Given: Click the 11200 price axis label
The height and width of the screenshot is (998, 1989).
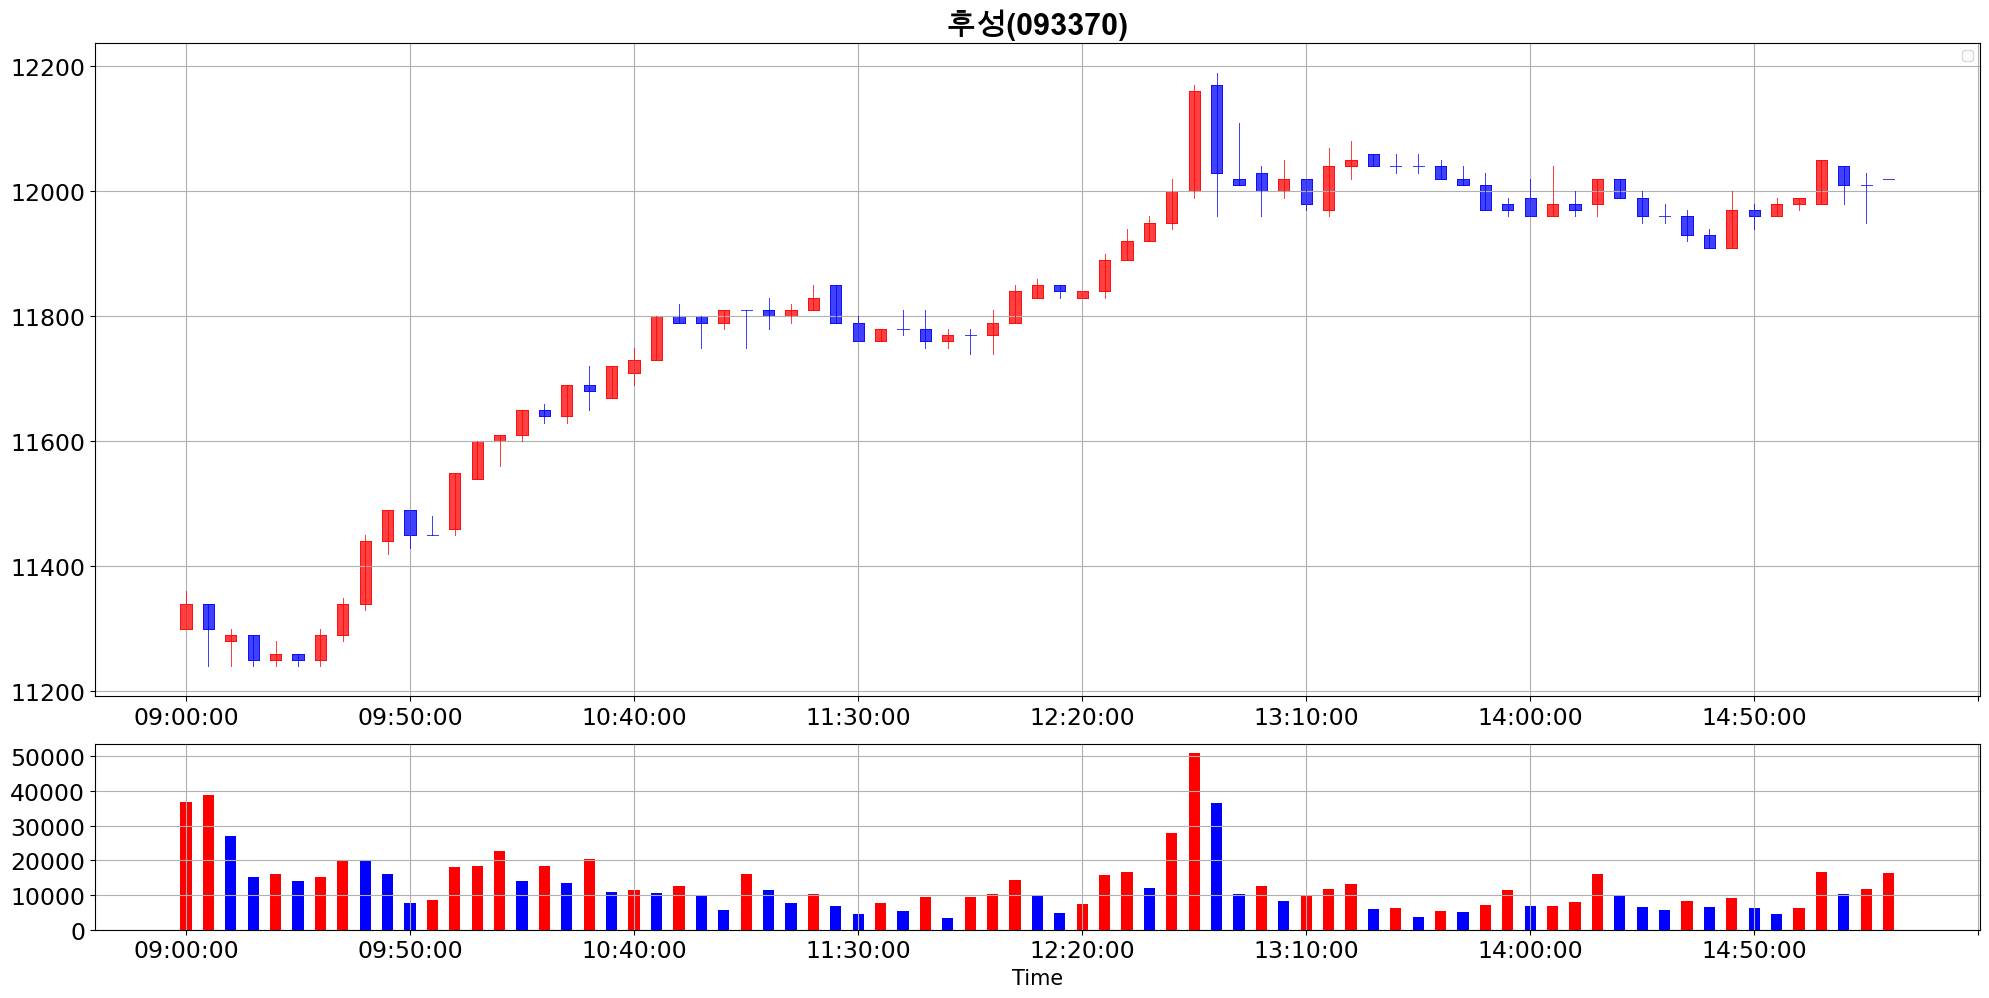Looking at the screenshot, I should point(48,693).
